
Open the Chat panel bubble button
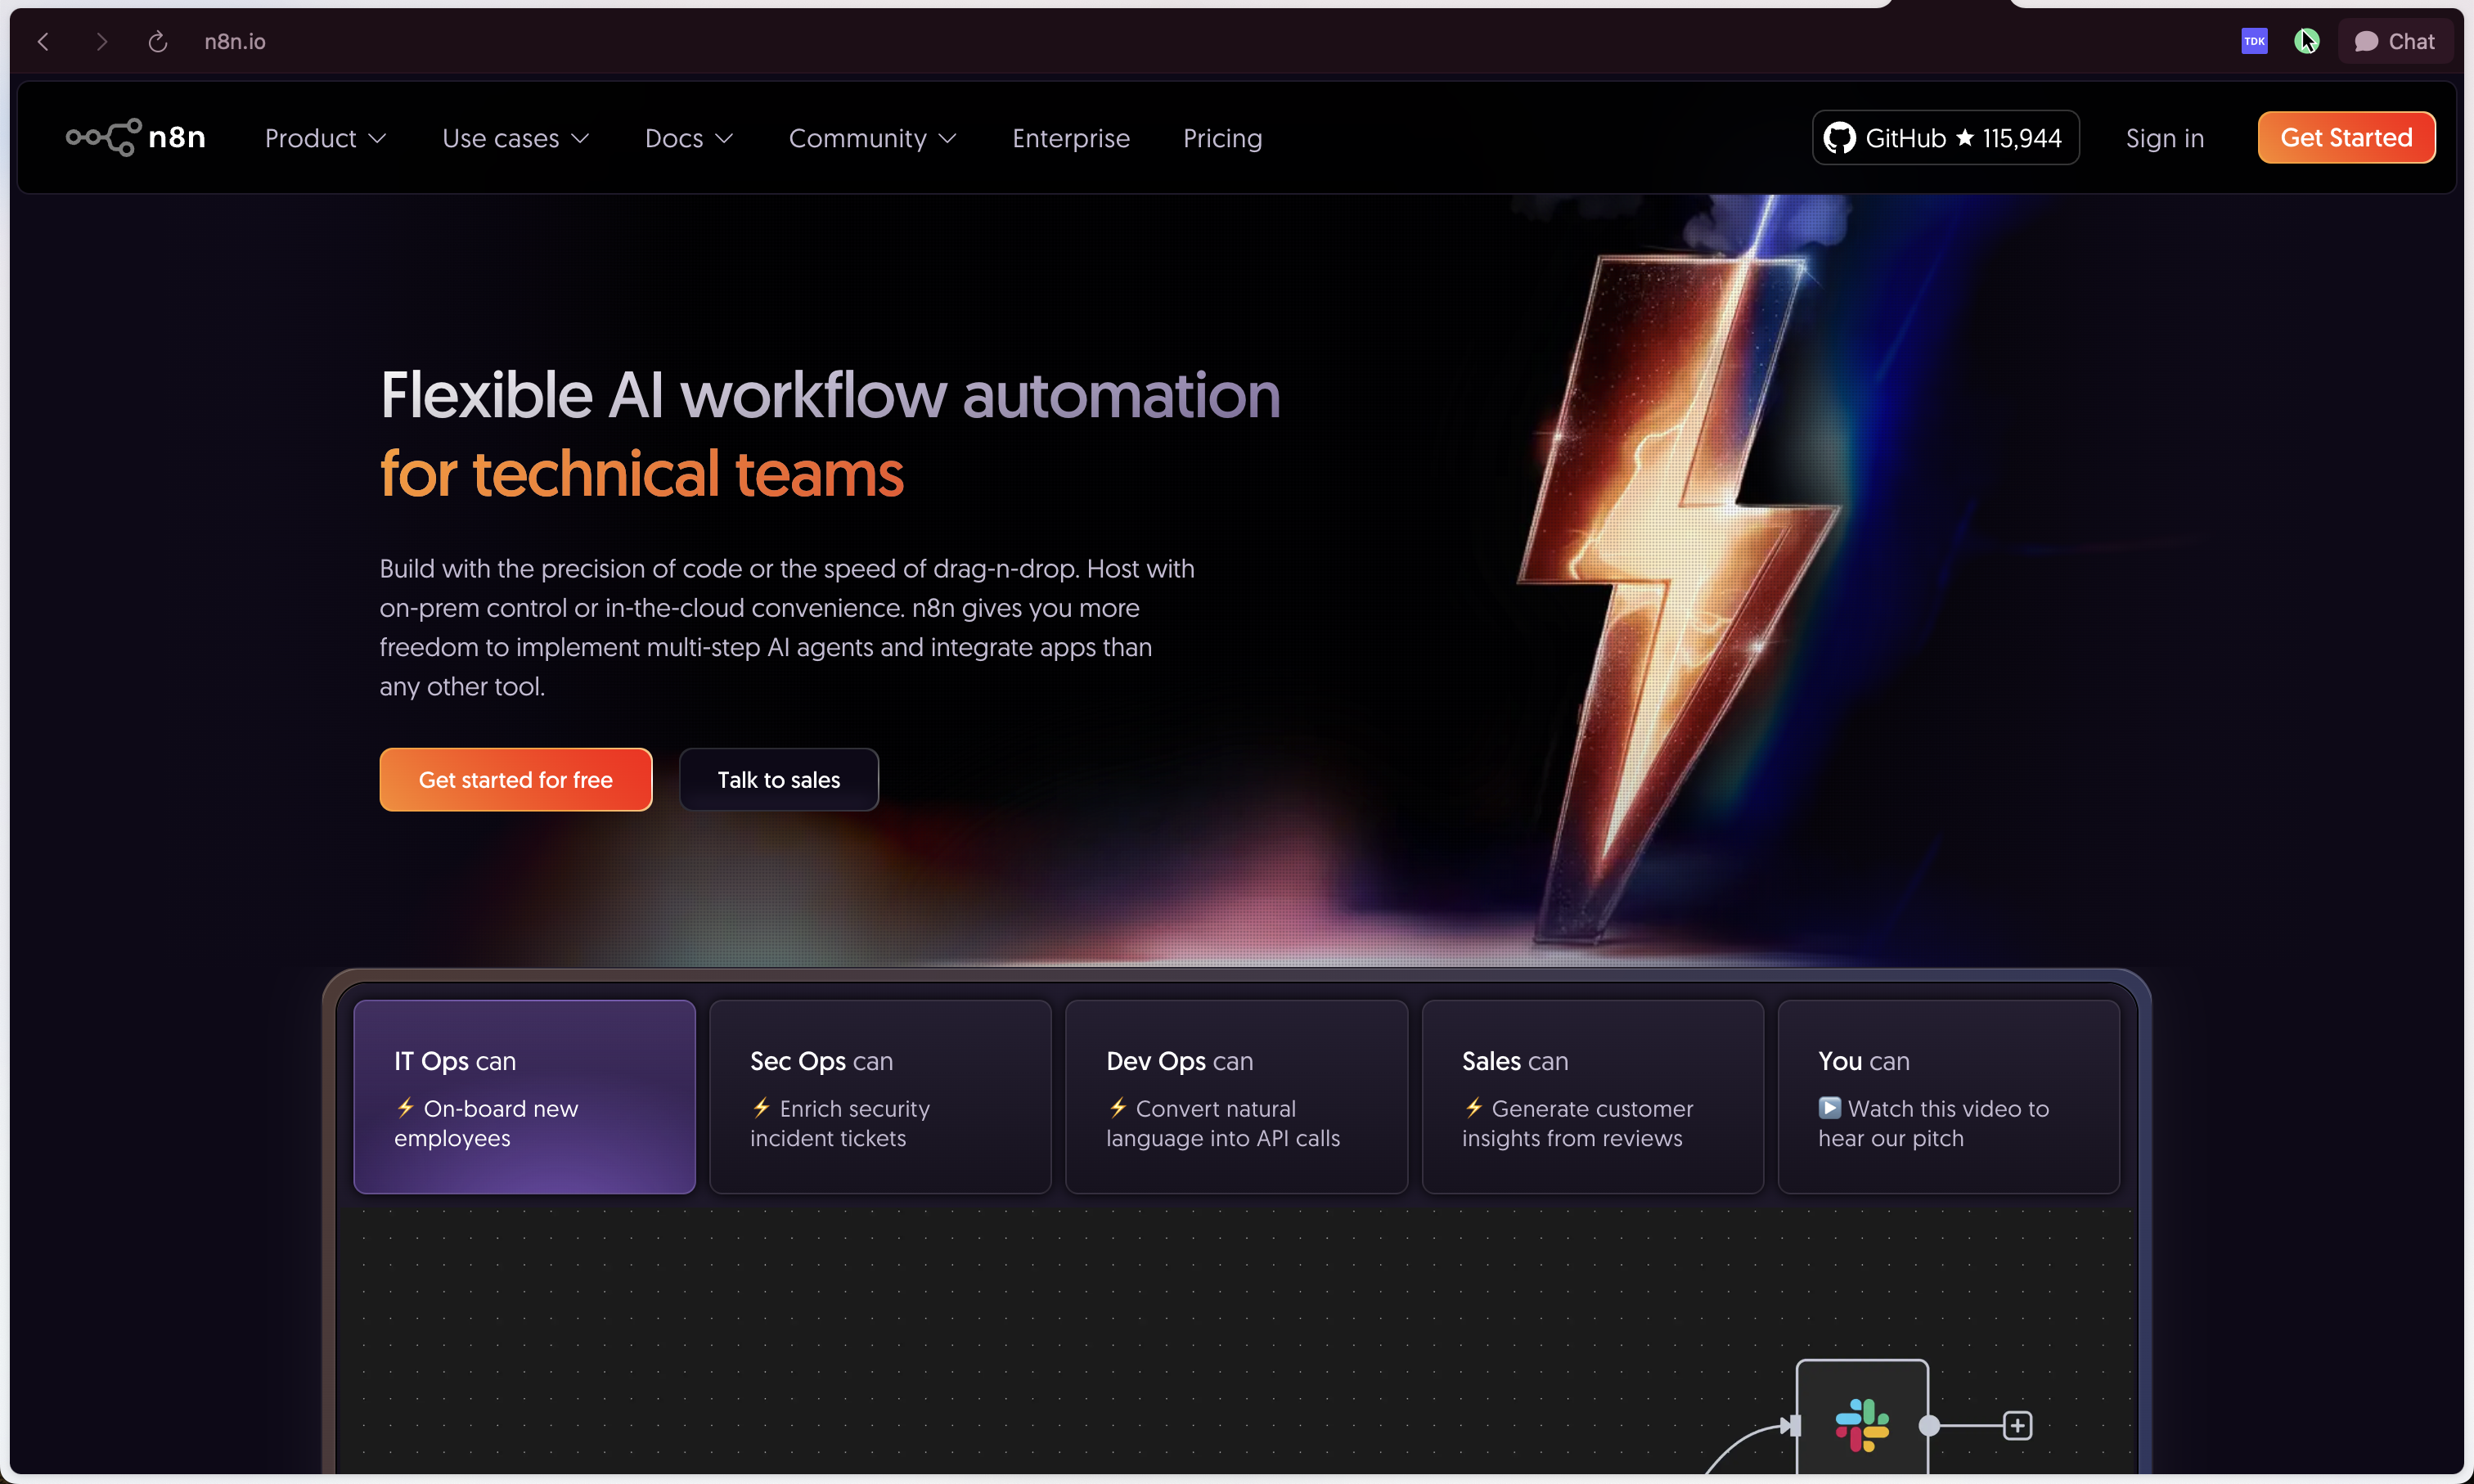(x=2395, y=41)
